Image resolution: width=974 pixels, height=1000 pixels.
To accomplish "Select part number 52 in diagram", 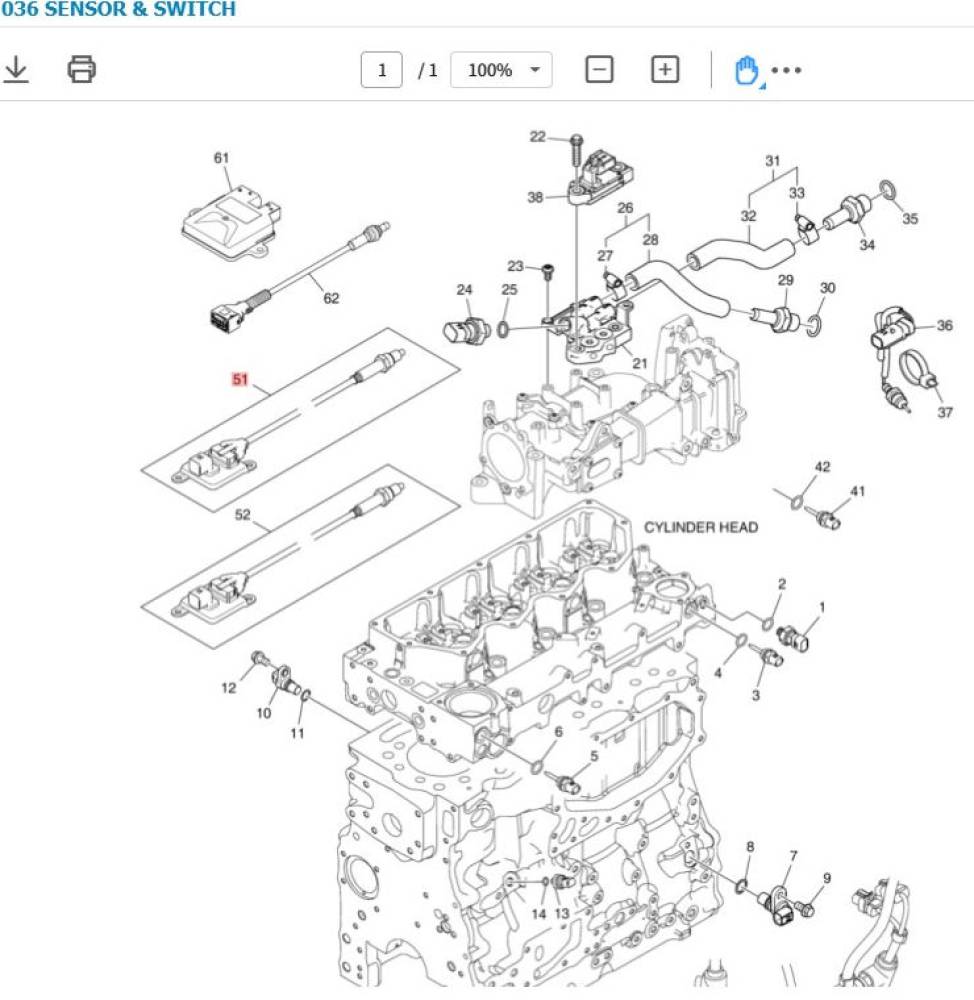I will pos(242,516).
